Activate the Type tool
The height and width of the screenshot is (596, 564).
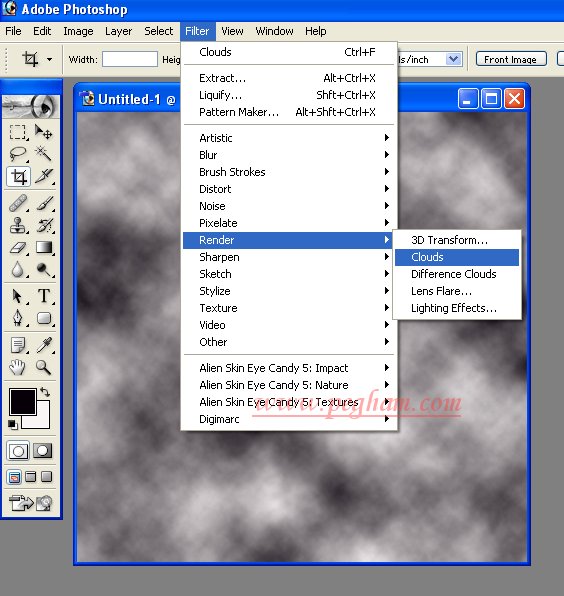[x=44, y=296]
